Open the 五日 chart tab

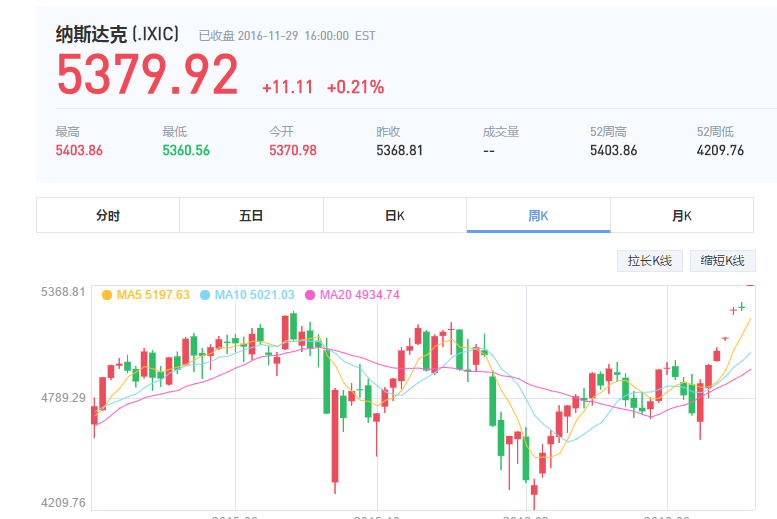point(251,215)
